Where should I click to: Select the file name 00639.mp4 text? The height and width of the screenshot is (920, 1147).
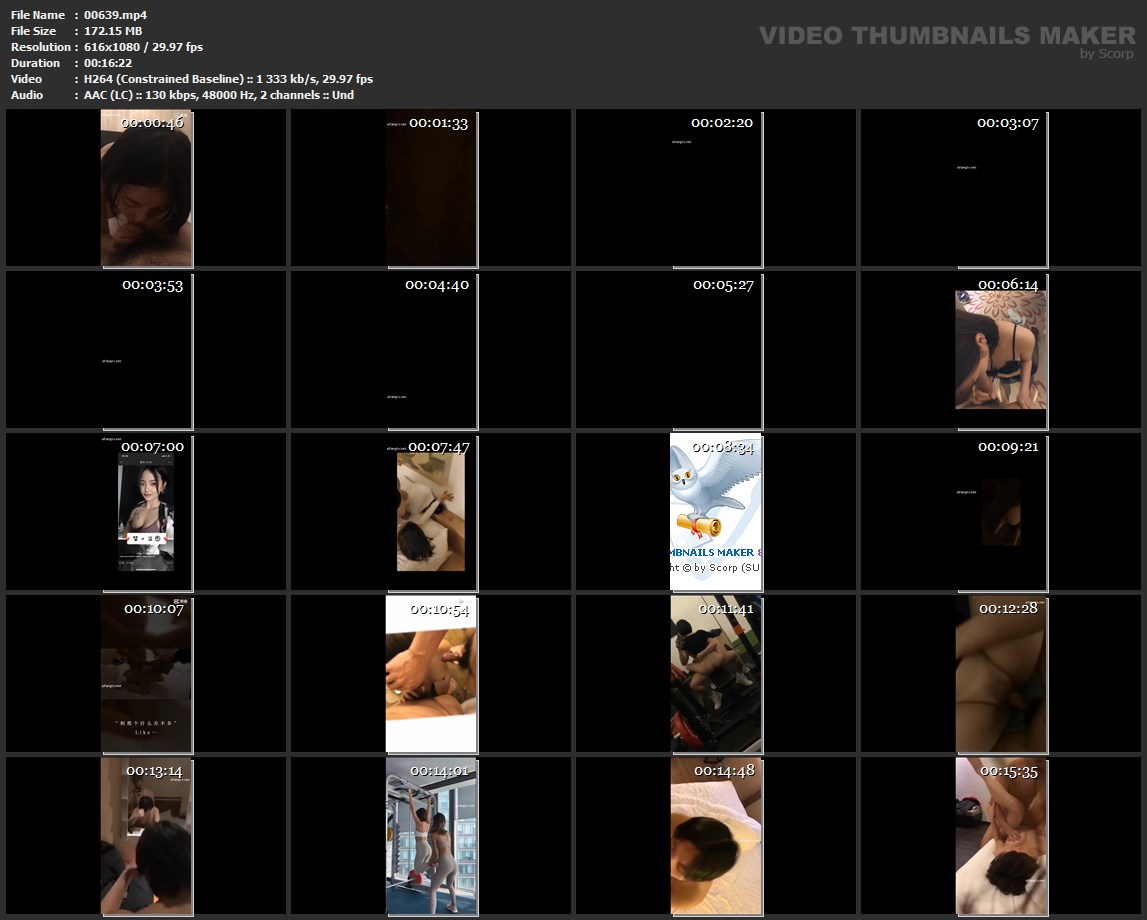tap(109, 15)
